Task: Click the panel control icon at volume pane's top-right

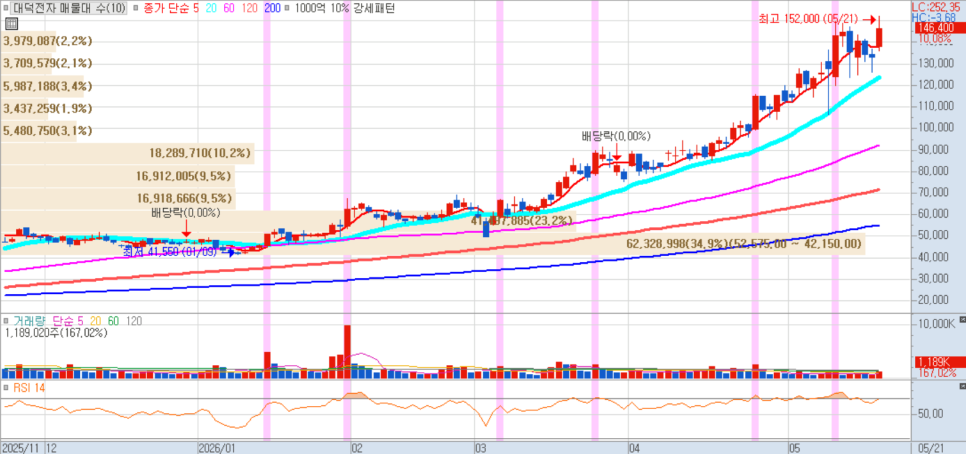Action: pos(962,320)
